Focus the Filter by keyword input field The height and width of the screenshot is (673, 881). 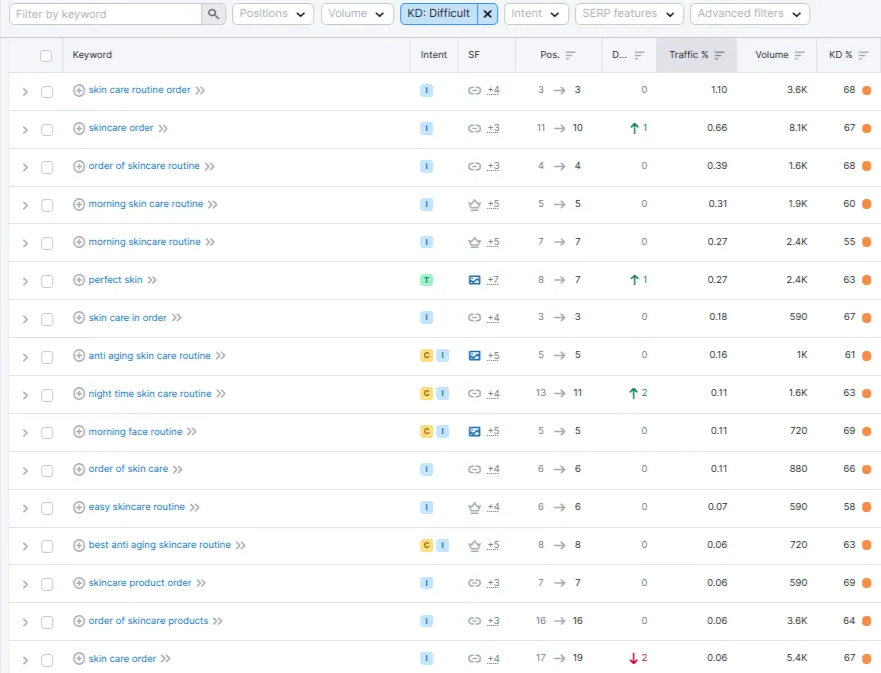[x=106, y=14]
